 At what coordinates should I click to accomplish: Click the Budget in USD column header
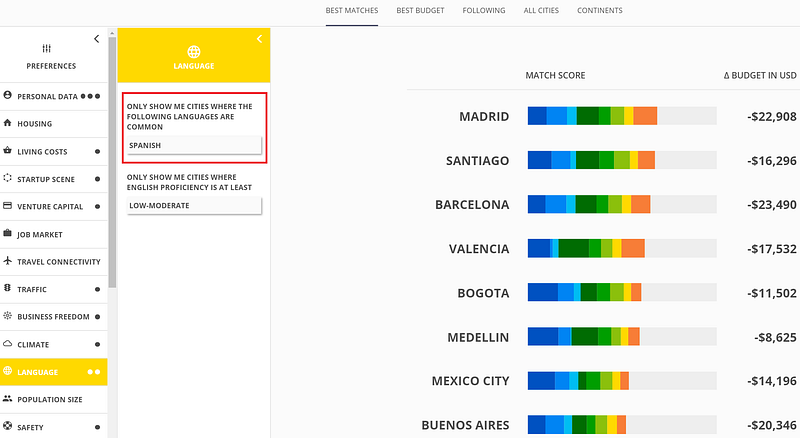tap(760, 76)
